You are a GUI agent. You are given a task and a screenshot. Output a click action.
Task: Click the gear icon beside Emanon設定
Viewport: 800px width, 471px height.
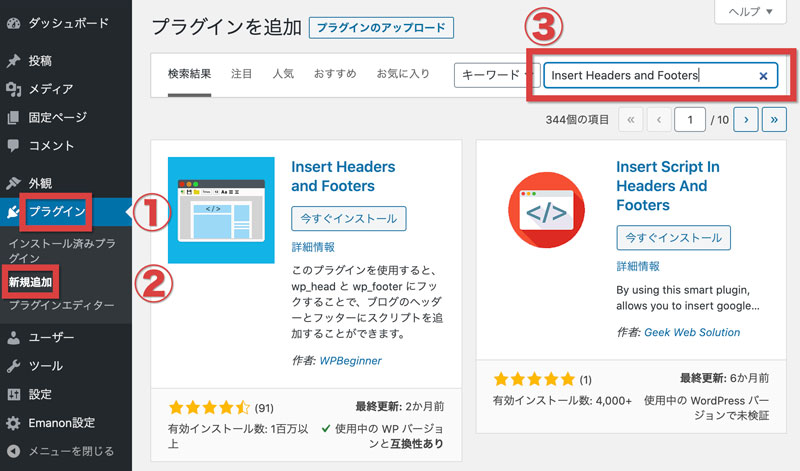tap(14, 423)
